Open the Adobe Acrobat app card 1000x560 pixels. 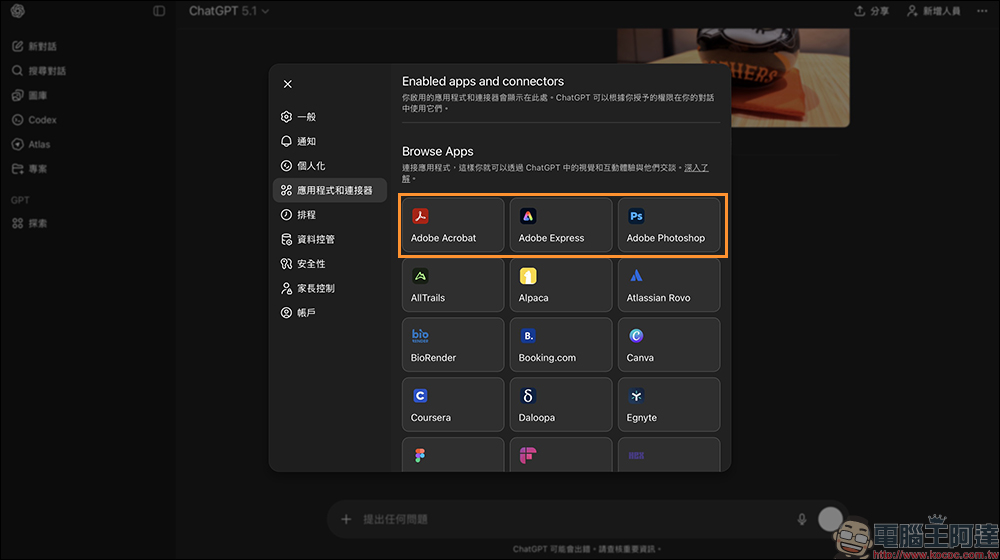pyautogui.click(x=453, y=225)
